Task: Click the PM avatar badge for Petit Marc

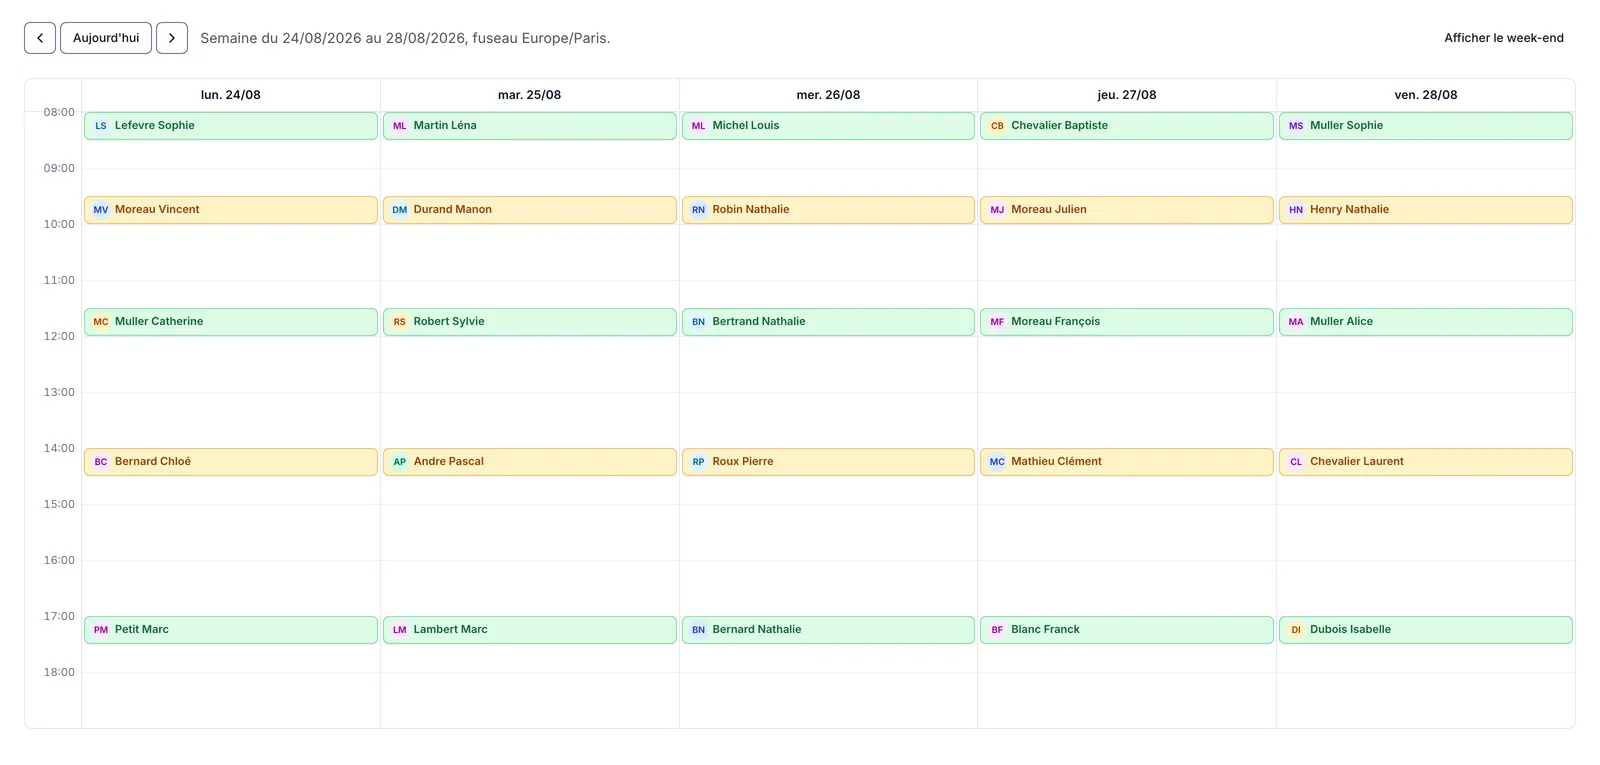Action: tap(101, 630)
